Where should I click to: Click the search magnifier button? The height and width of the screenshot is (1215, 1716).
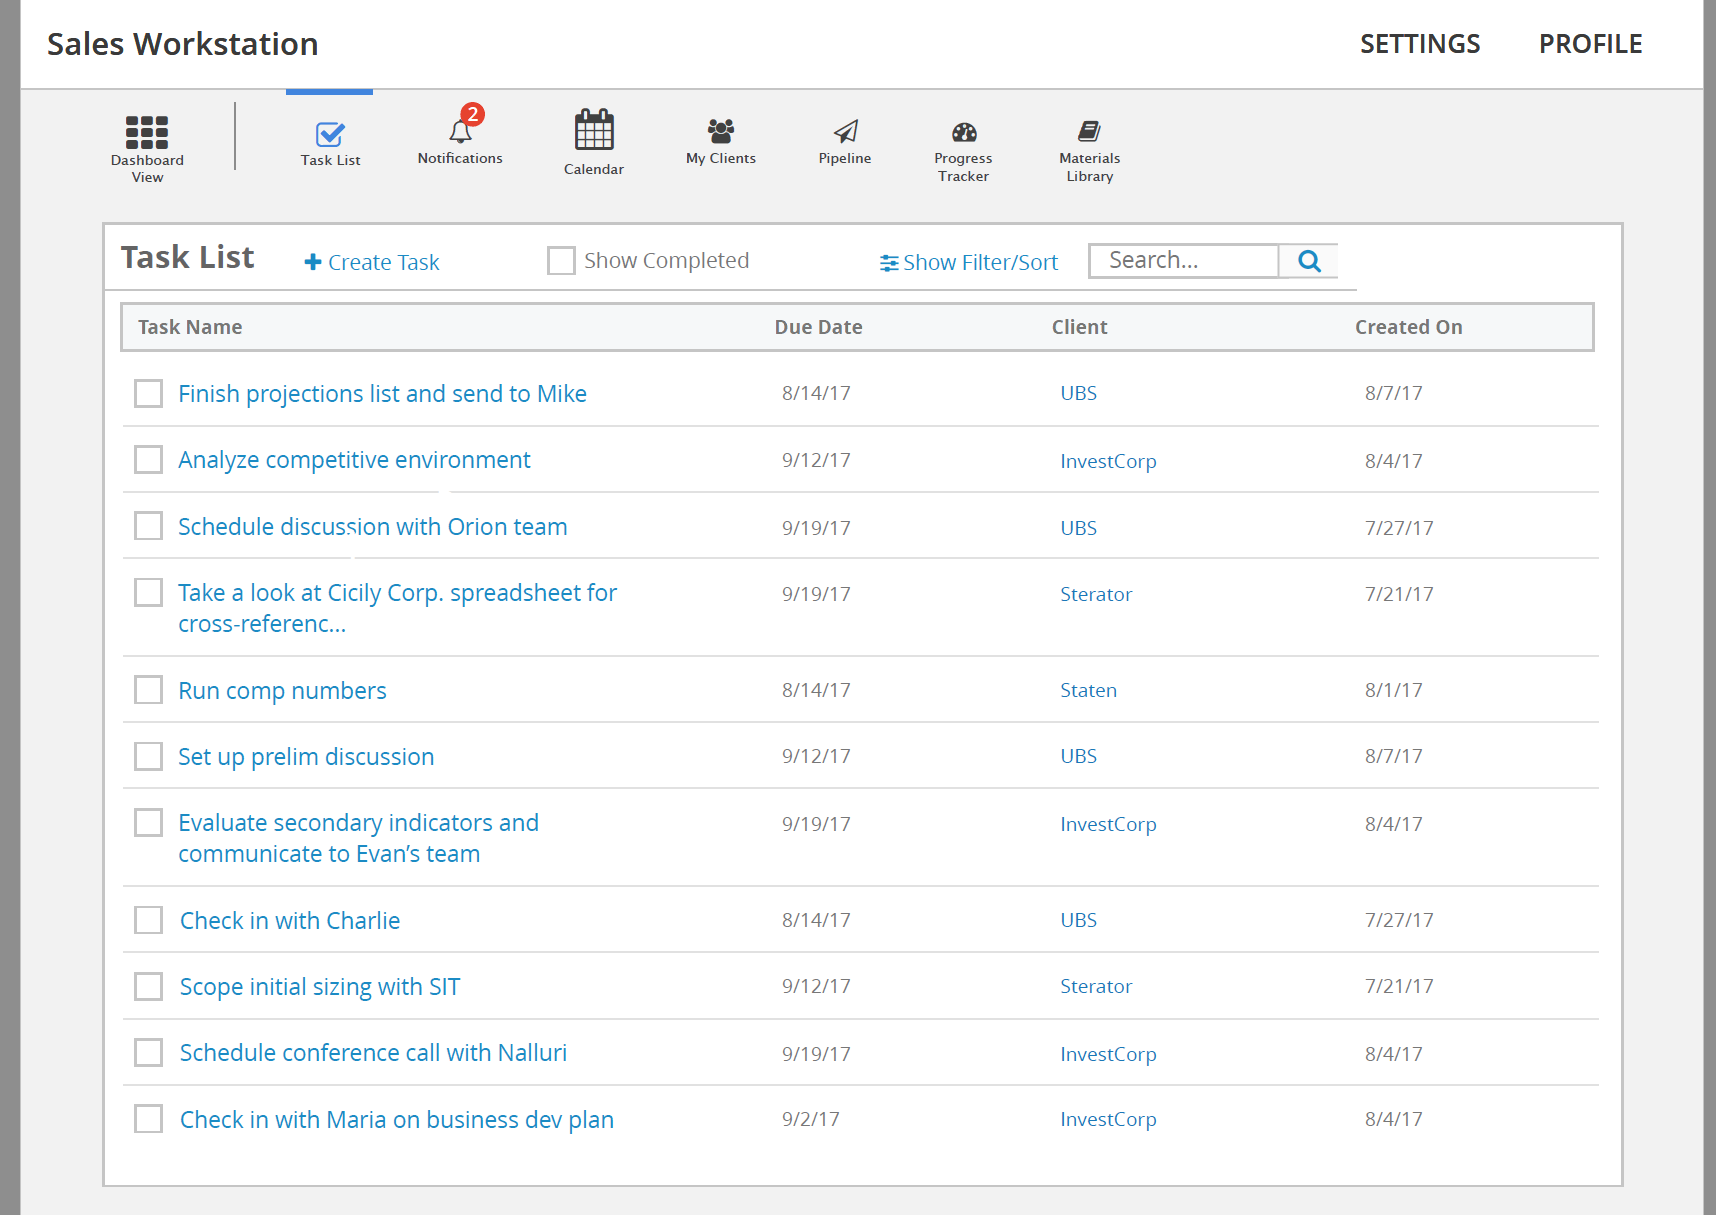1309,261
